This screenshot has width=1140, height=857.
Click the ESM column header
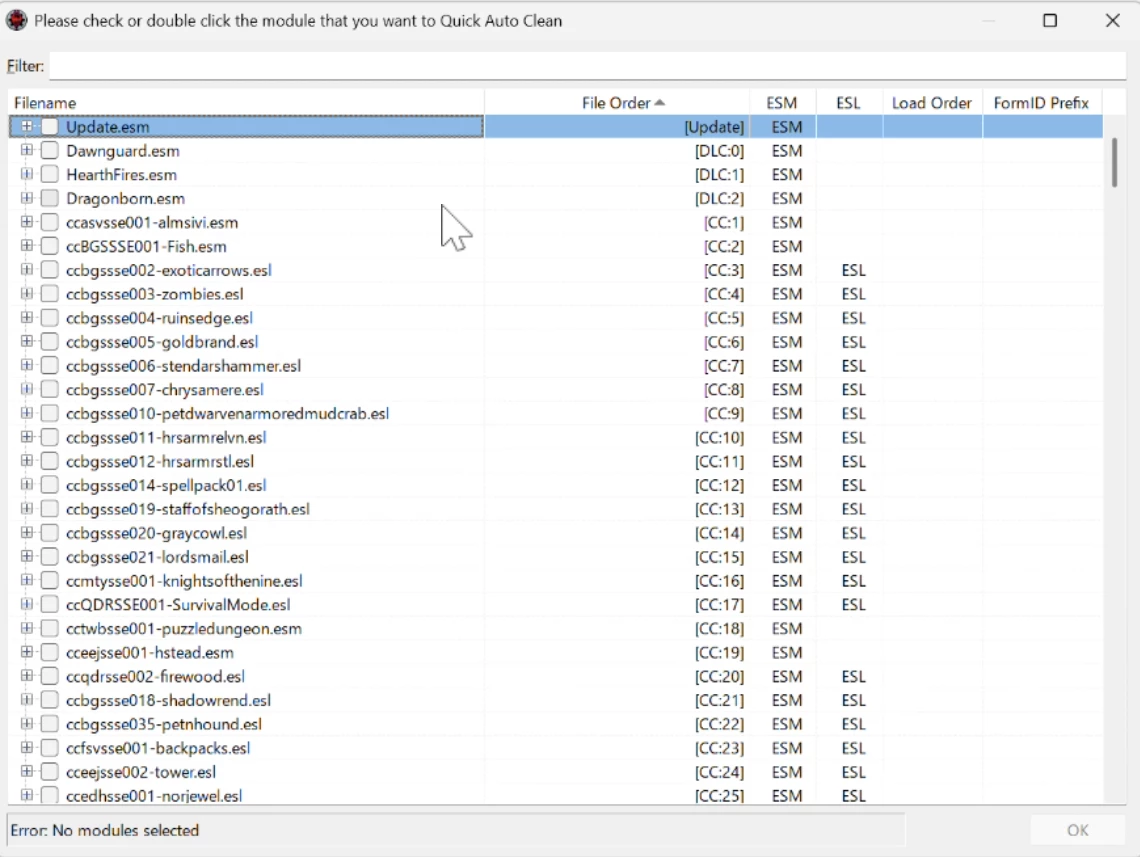(782, 102)
